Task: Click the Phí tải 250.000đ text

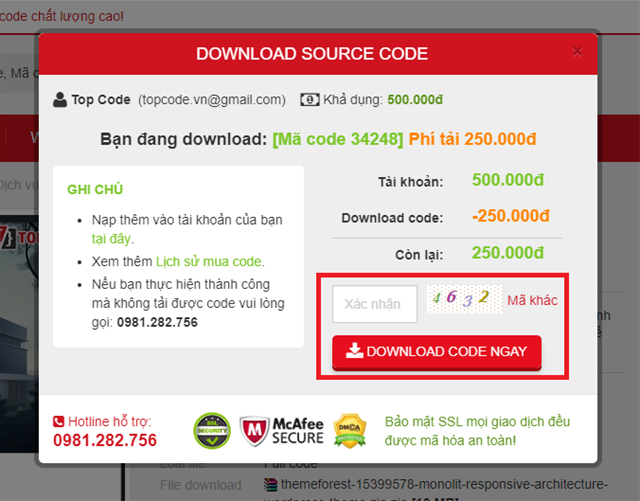Action: point(473,139)
